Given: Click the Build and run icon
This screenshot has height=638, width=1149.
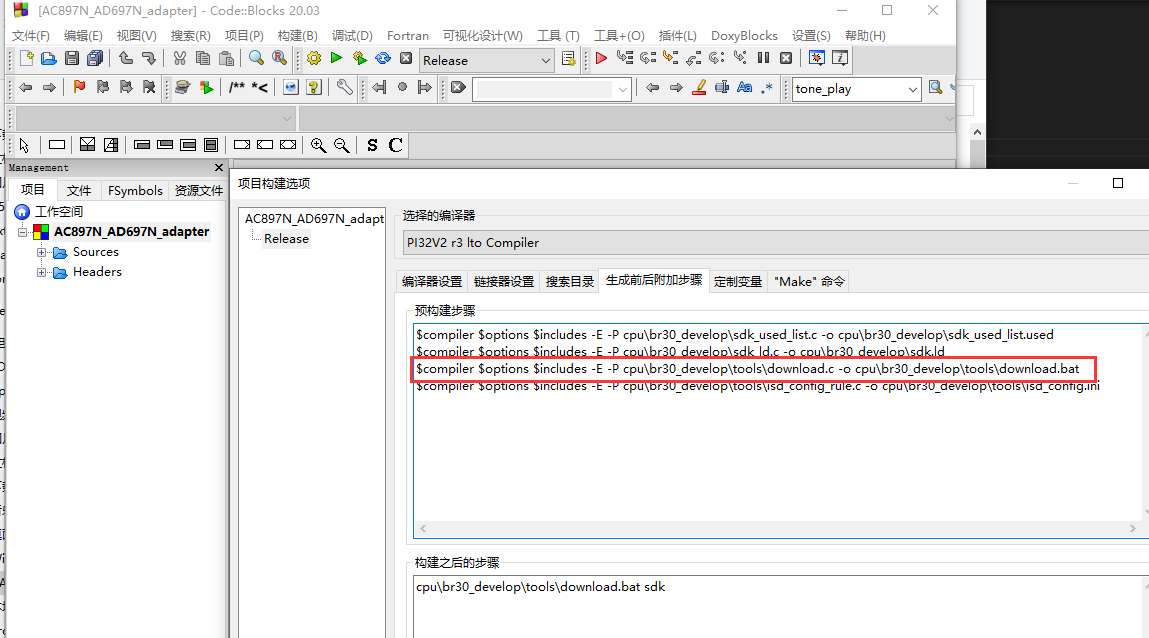Looking at the screenshot, I should coord(359,59).
